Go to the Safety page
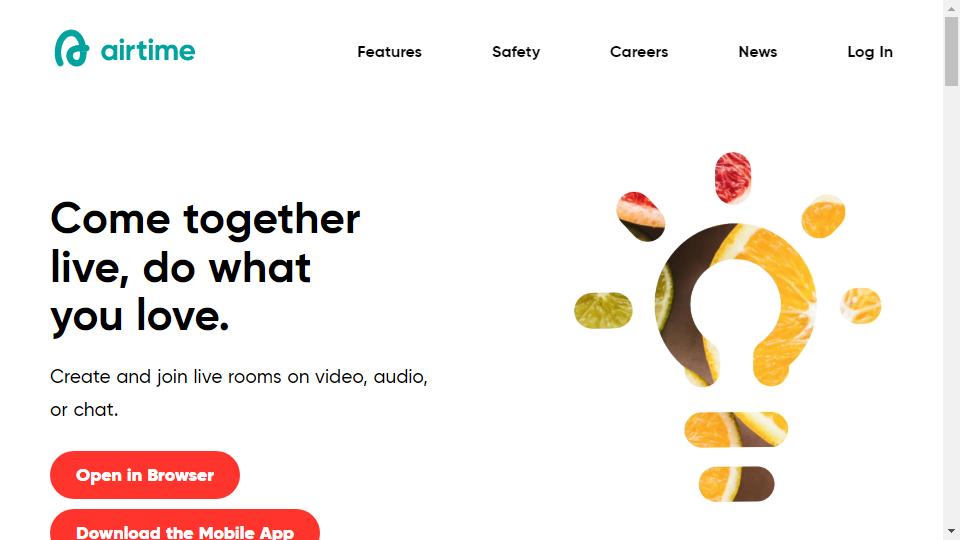 [x=516, y=52]
